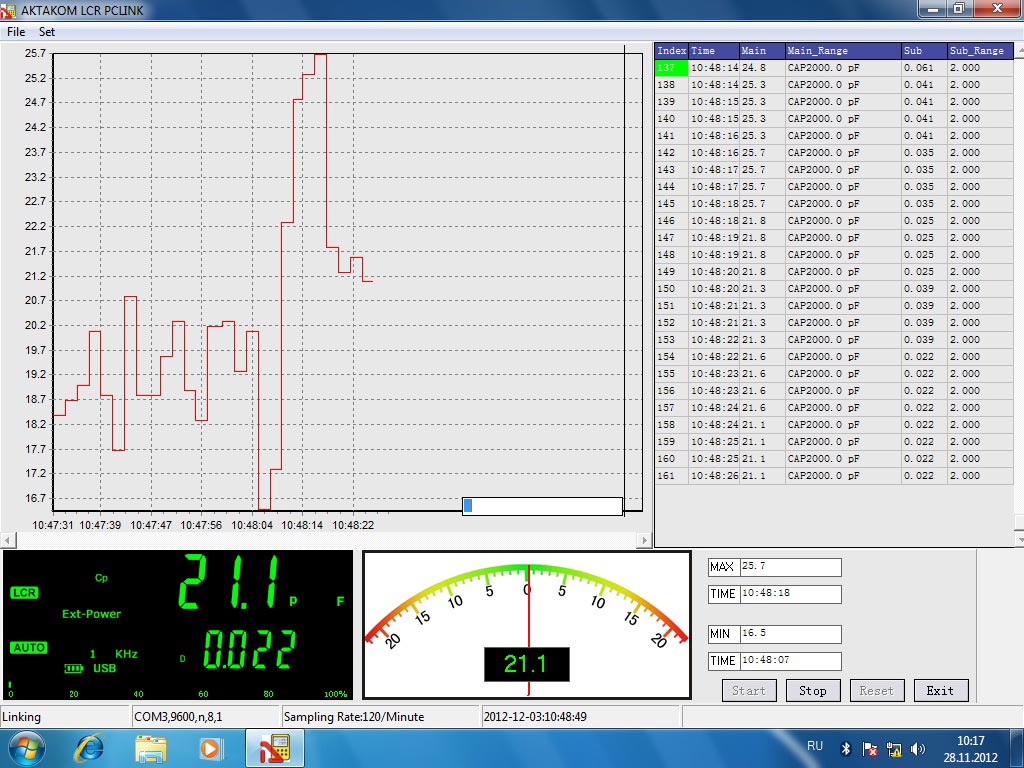
Task: Click the Cp mode label on display
Action: pyautogui.click(x=101, y=577)
